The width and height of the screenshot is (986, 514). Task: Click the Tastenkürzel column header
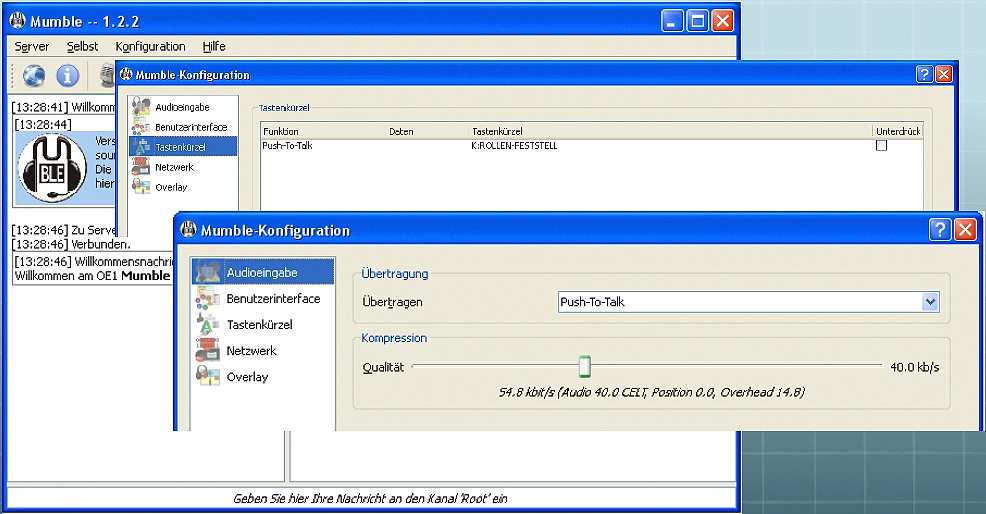(497, 131)
